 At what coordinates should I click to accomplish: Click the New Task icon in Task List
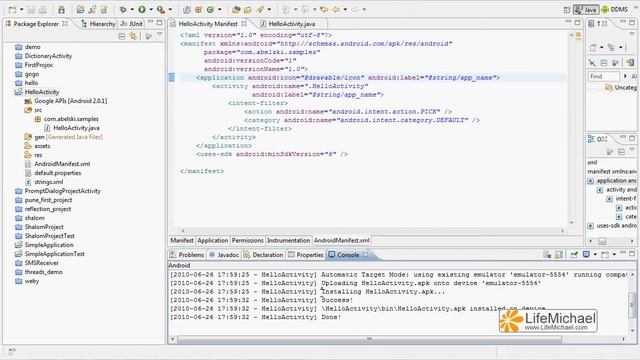click(593, 48)
